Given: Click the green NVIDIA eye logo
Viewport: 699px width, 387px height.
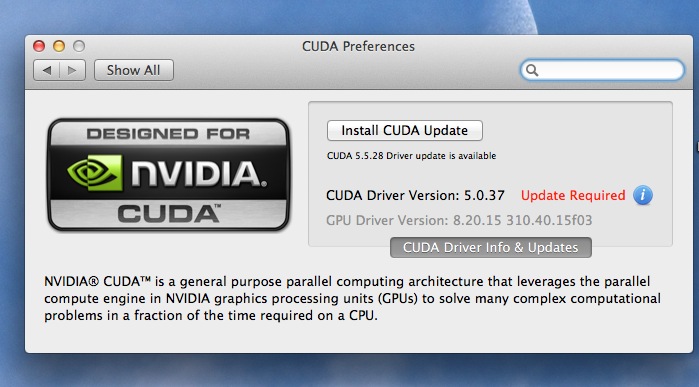Looking at the screenshot, I should (95, 173).
